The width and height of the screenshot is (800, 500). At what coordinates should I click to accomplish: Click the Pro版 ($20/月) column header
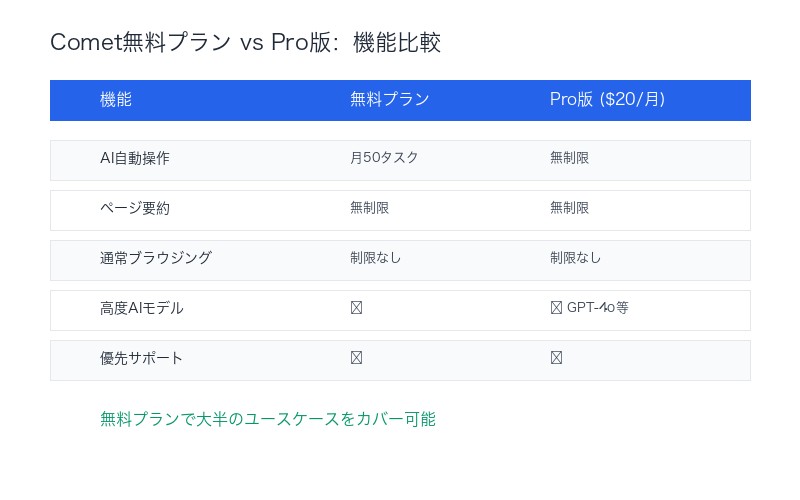coord(607,100)
